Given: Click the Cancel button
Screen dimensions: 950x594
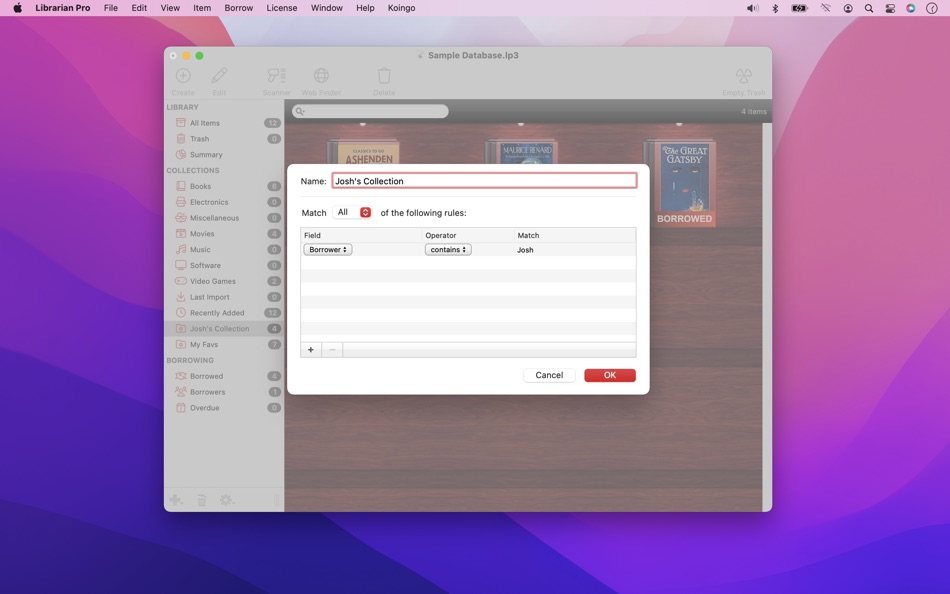Looking at the screenshot, I should point(548,375).
